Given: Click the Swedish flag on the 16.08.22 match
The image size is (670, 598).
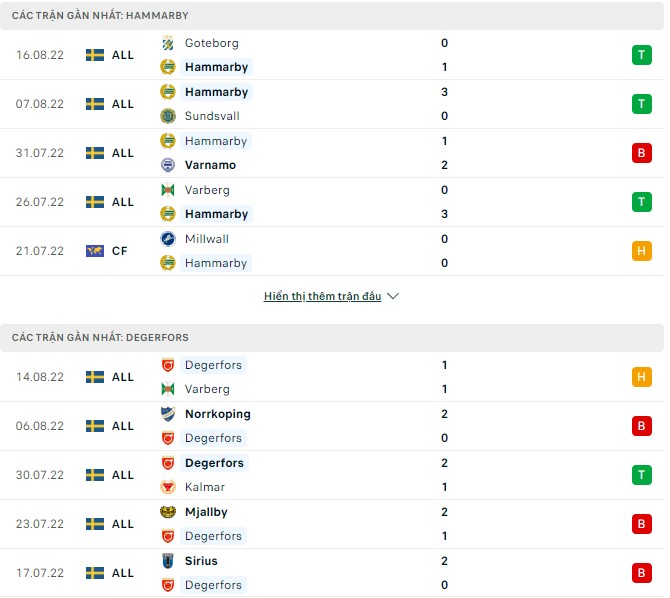Looking at the screenshot, I should (x=95, y=55).
